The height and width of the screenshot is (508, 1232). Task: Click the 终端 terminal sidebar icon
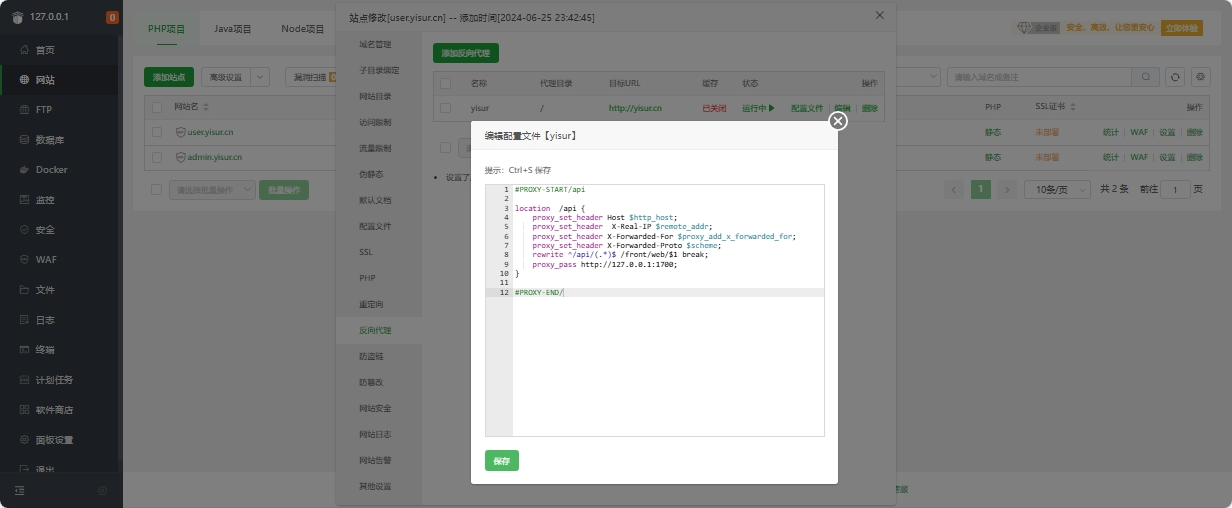[x=24, y=350]
